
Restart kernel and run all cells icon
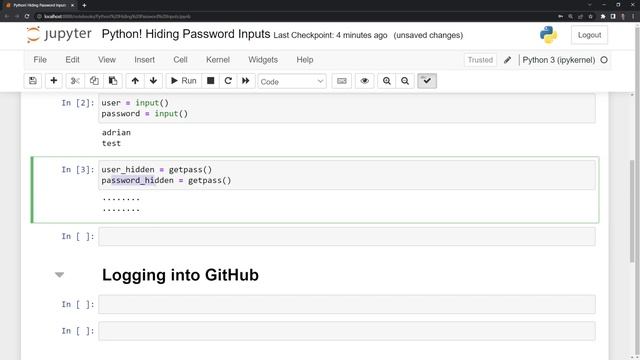(246, 81)
